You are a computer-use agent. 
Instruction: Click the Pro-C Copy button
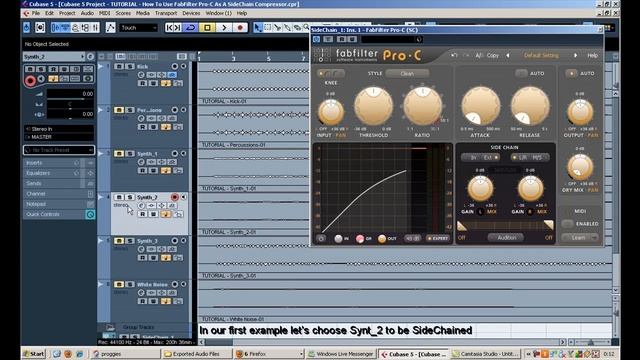(x=493, y=55)
